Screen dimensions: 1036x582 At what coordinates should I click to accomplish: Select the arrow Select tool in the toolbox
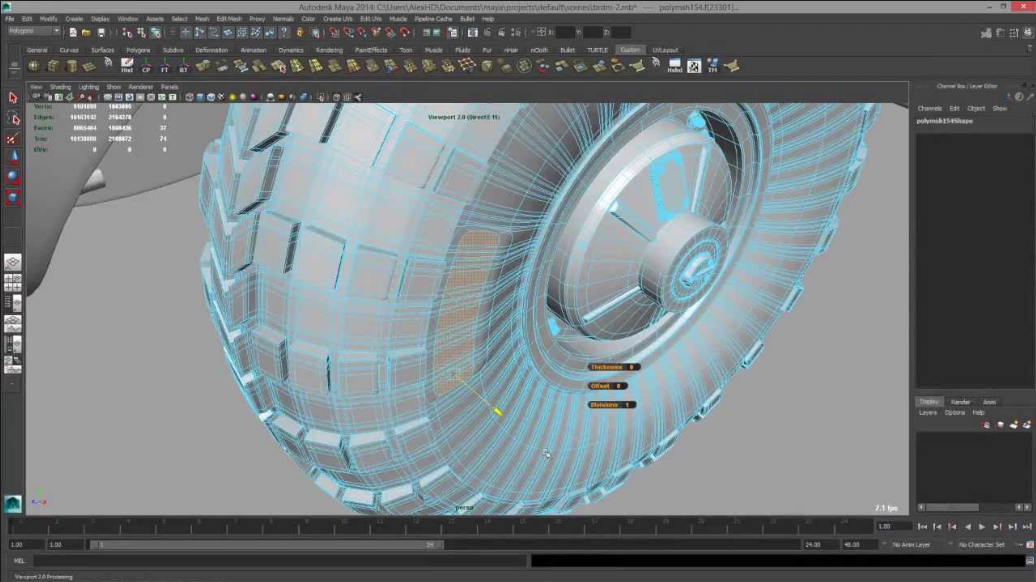(13, 98)
